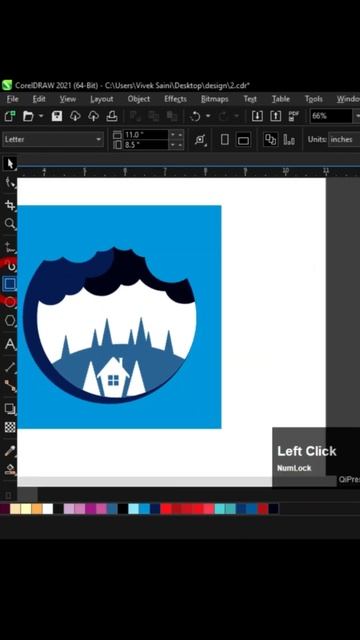Select the Crop tool
Image resolution: width=360 pixels, height=640 pixels.
[x=10, y=205]
